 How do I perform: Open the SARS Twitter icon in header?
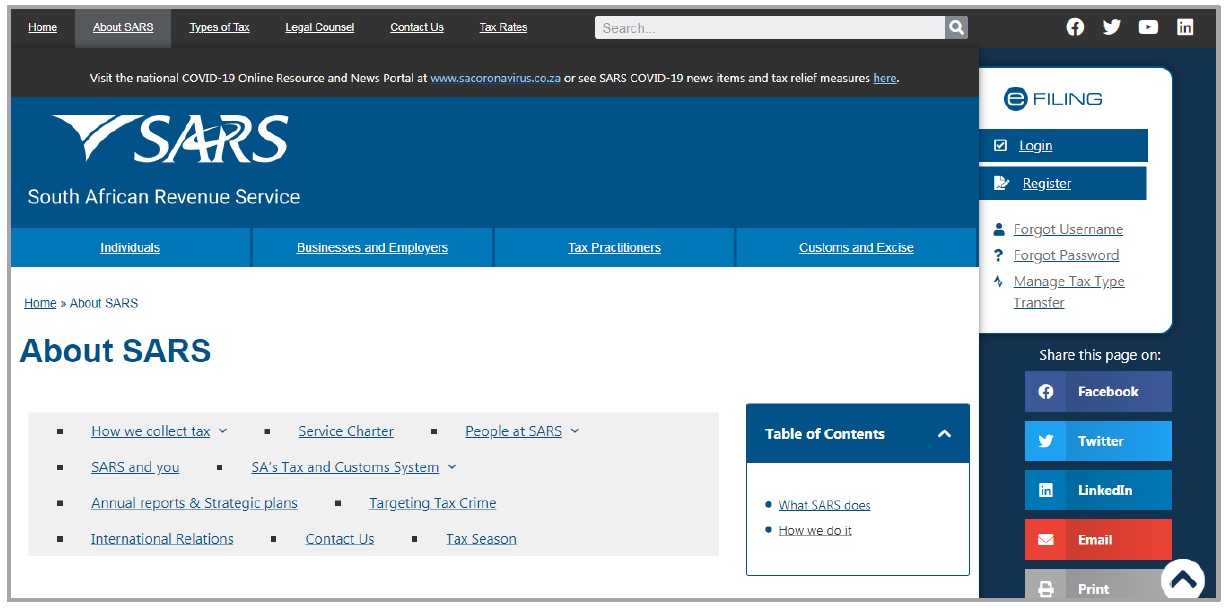point(1112,27)
